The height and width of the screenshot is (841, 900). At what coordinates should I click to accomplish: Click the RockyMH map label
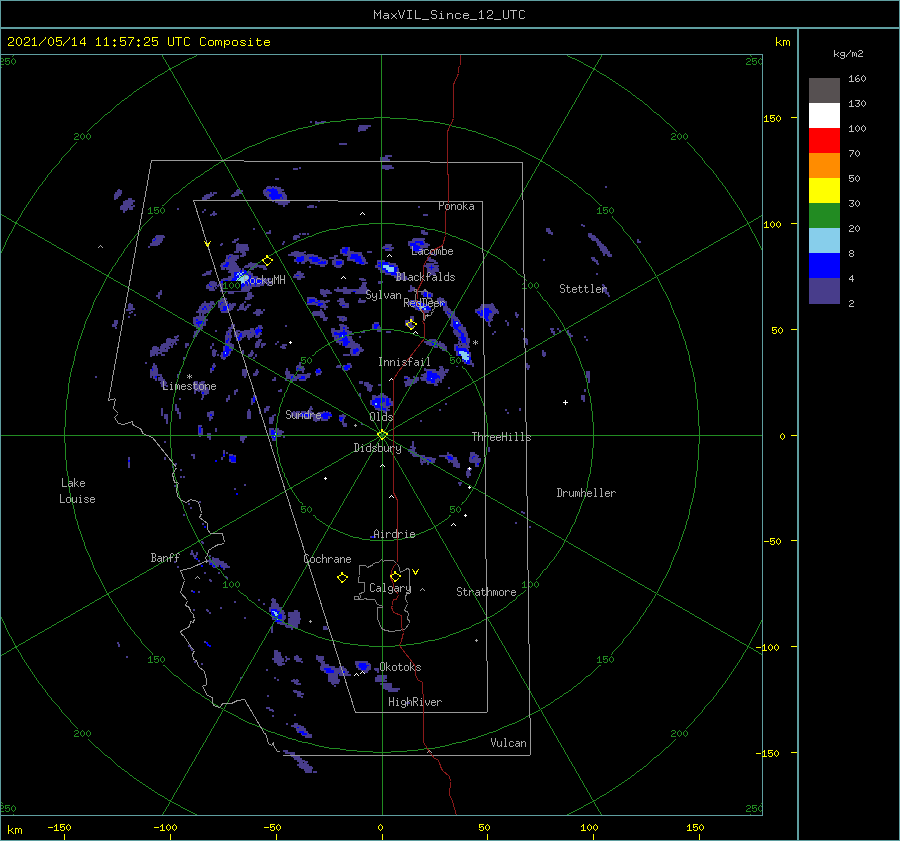[x=264, y=280]
